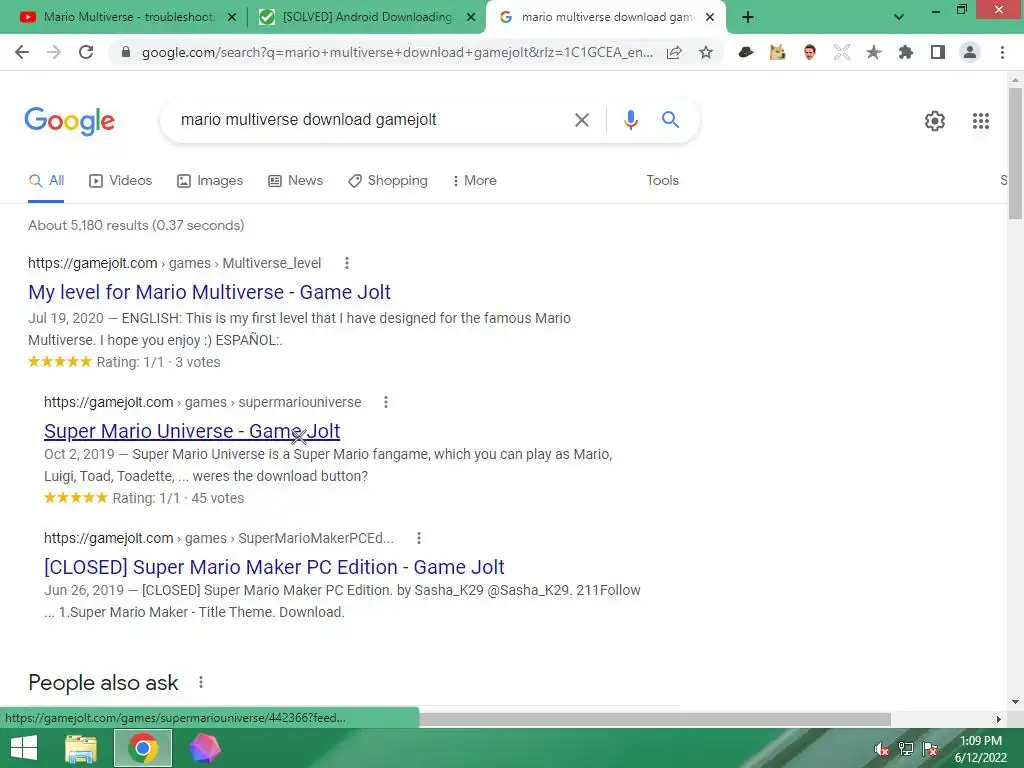The image size is (1024, 768).
Task: Toggle the browser side panel
Action: [x=938, y=52]
